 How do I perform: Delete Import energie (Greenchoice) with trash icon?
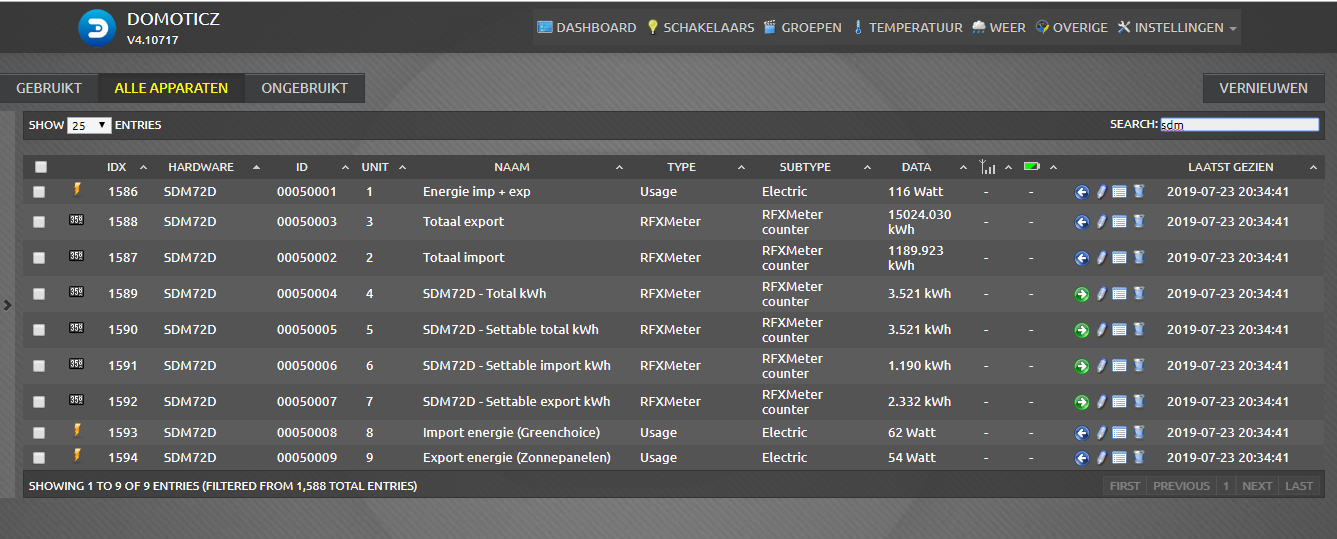pyautogui.click(x=1138, y=433)
